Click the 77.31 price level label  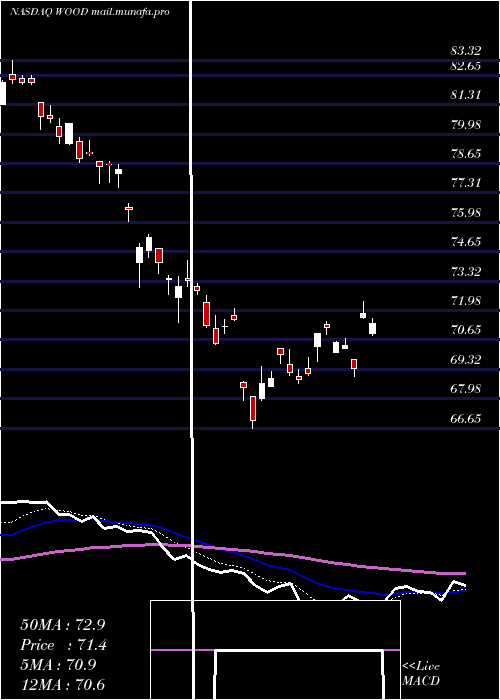tap(466, 183)
